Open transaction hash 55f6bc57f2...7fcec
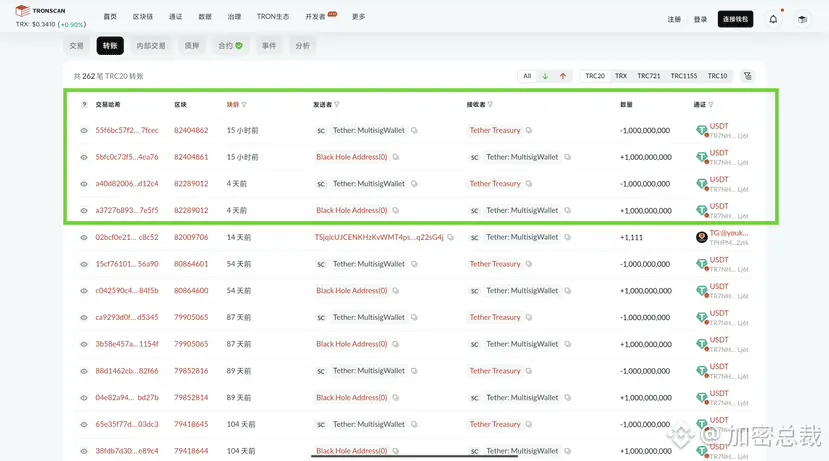The image size is (829, 461). coord(127,131)
